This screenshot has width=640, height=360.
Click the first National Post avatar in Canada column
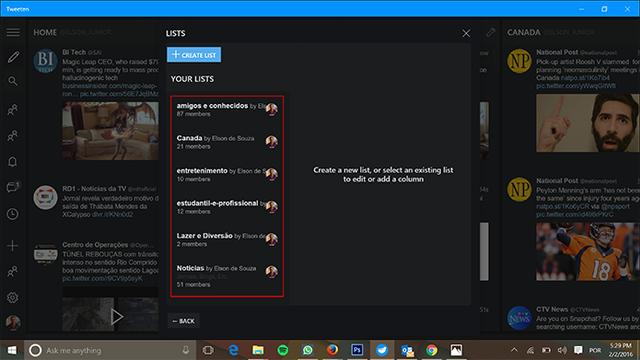[x=519, y=61]
